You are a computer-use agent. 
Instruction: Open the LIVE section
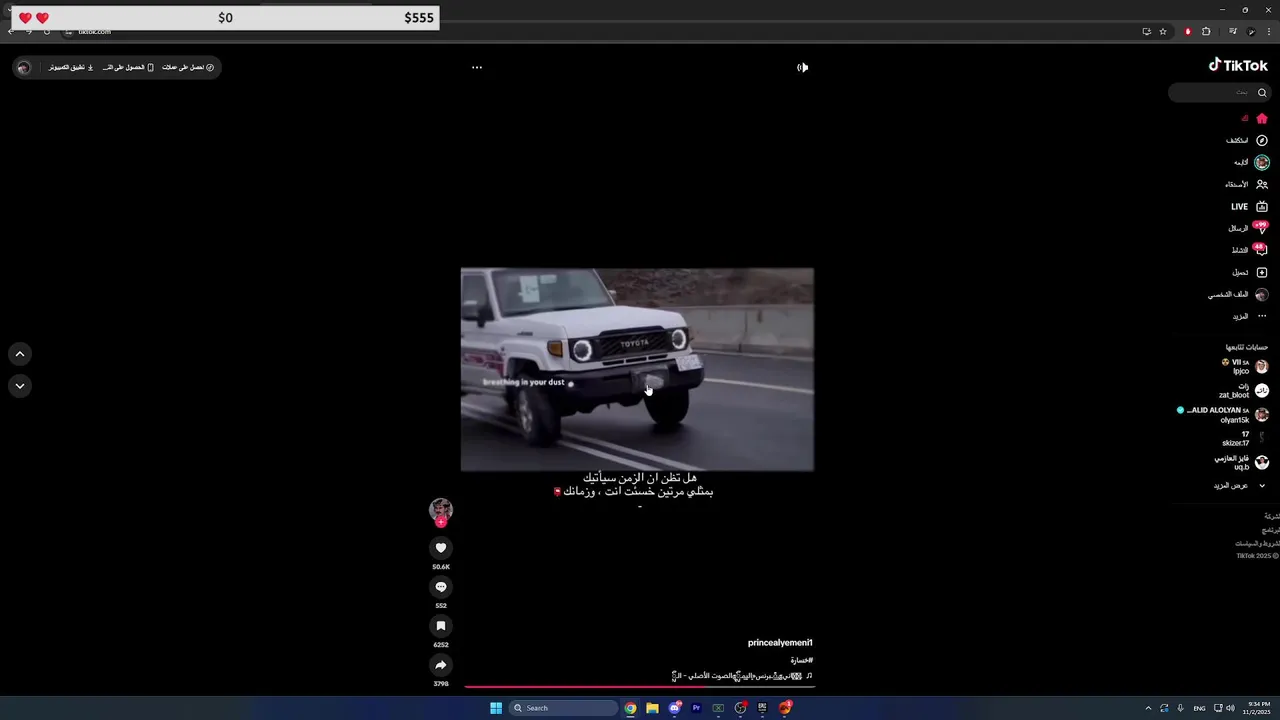(x=1249, y=206)
